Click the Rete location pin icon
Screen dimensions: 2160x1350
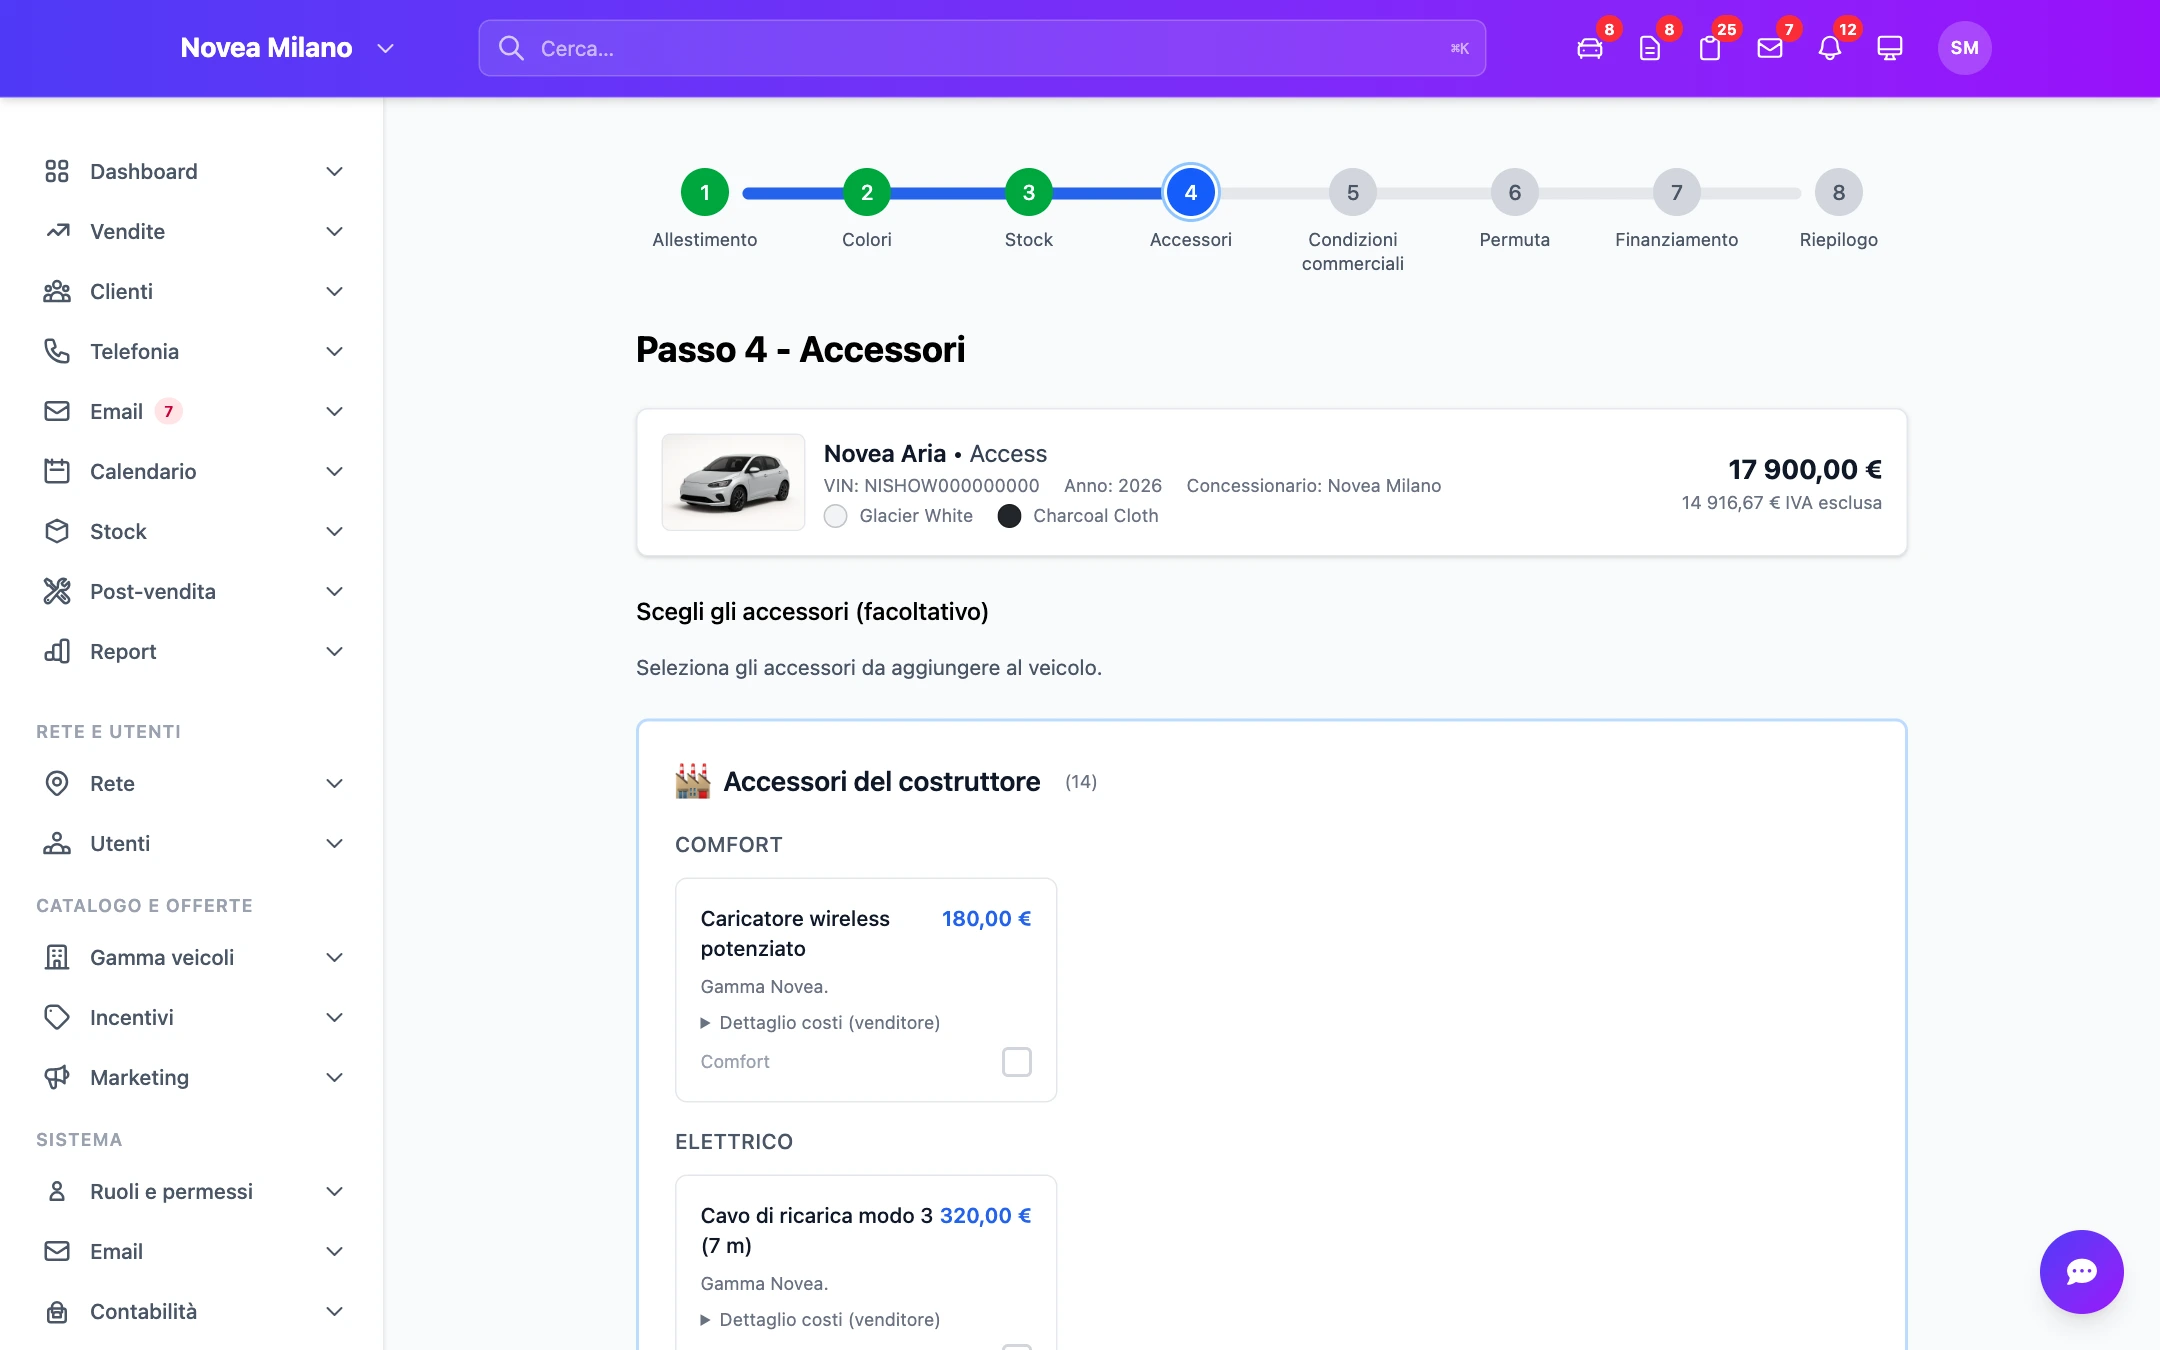click(x=57, y=783)
